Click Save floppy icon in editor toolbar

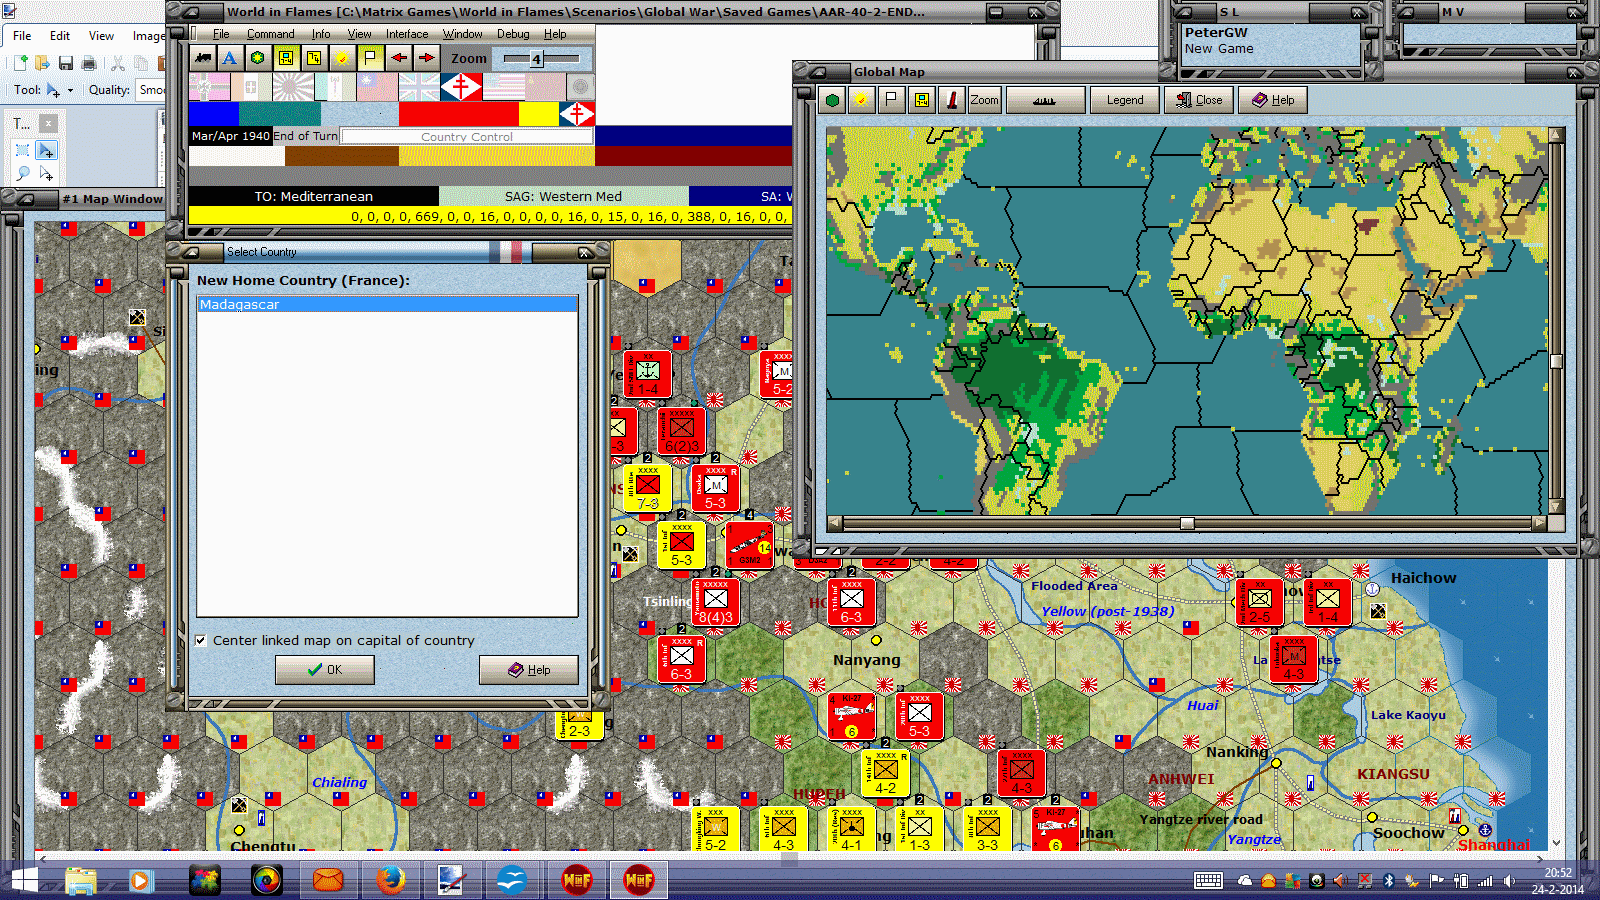[66, 63]
